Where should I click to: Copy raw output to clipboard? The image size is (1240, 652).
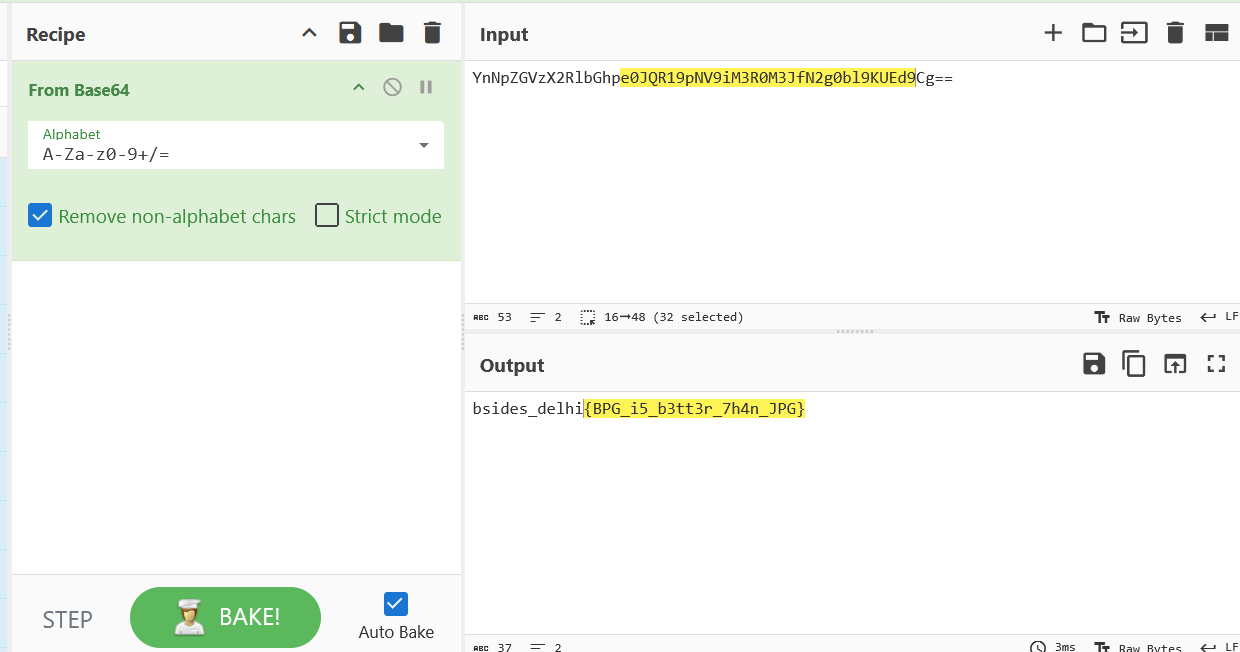coord(1134,364)
